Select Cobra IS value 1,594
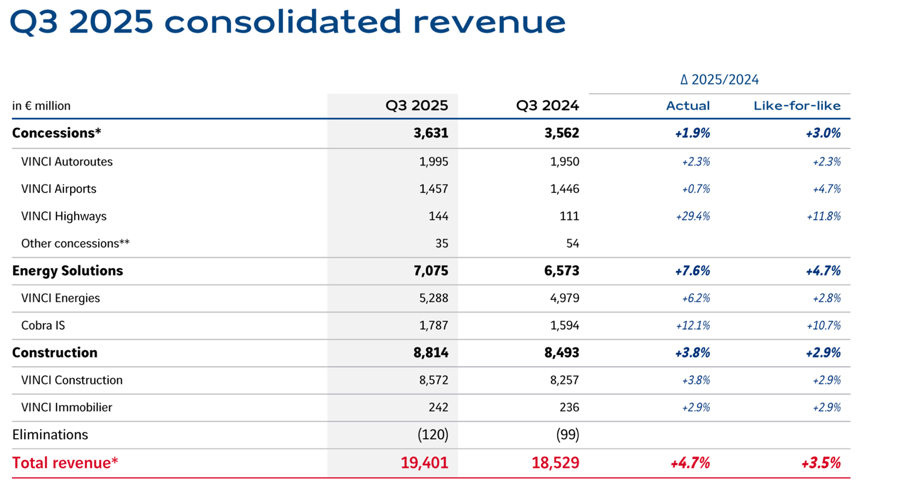 click(x=564, y=326)
